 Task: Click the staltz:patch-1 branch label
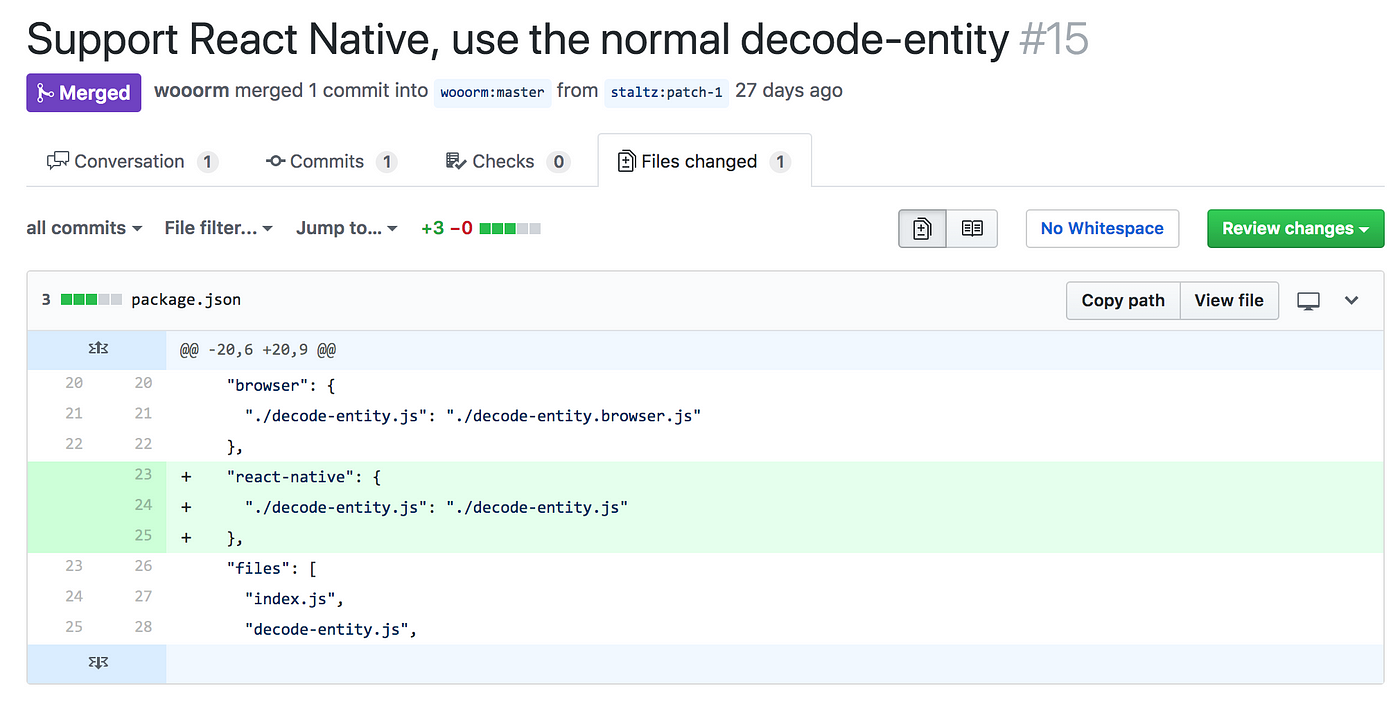pos(666,92)
